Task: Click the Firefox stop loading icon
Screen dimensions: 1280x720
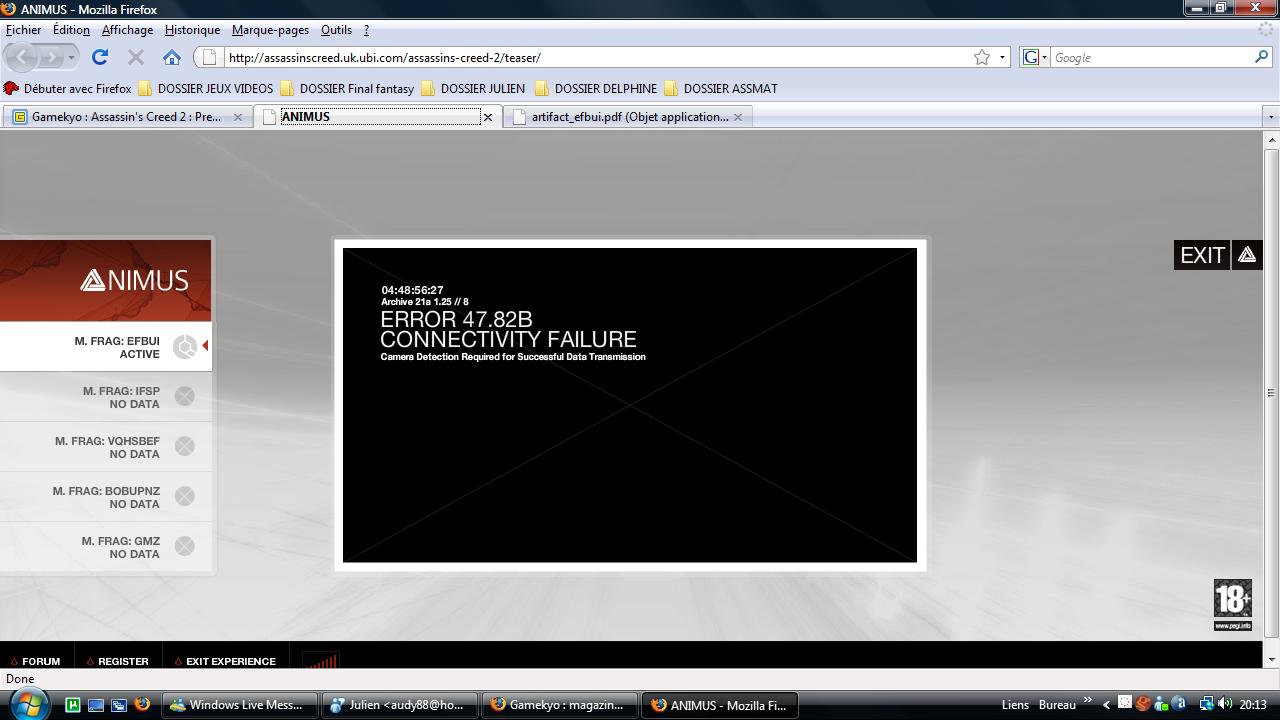Action: (136, 57)
